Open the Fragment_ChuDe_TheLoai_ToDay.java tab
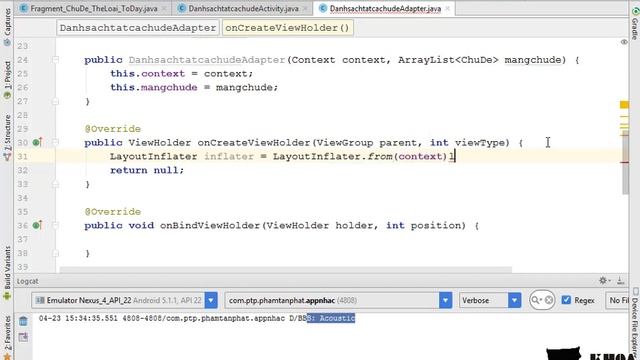Image resolution: width=640 pixels, height=360 pixels. pos(93,8)
